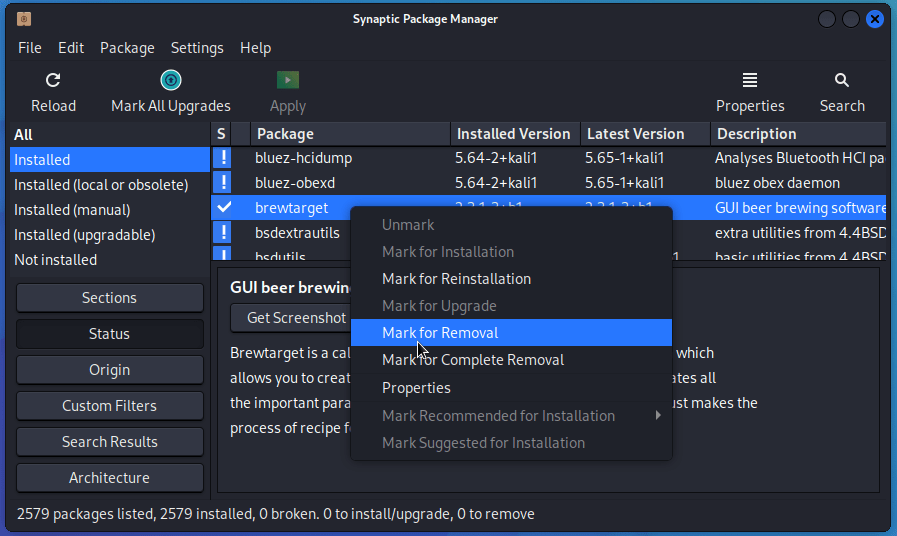Screen dimensions: 897x536
Task: Click status icon for bsdextrautils
Action: click(223, 233)
